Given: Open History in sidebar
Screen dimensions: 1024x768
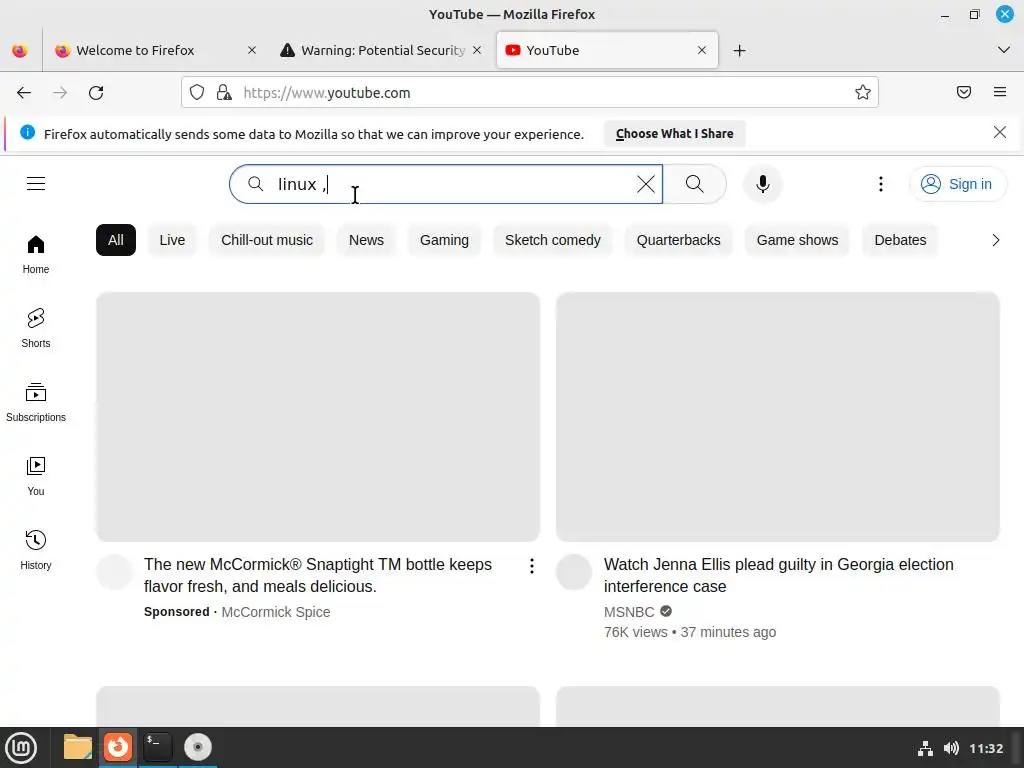Looking at the screenshot, I should 36,551.
